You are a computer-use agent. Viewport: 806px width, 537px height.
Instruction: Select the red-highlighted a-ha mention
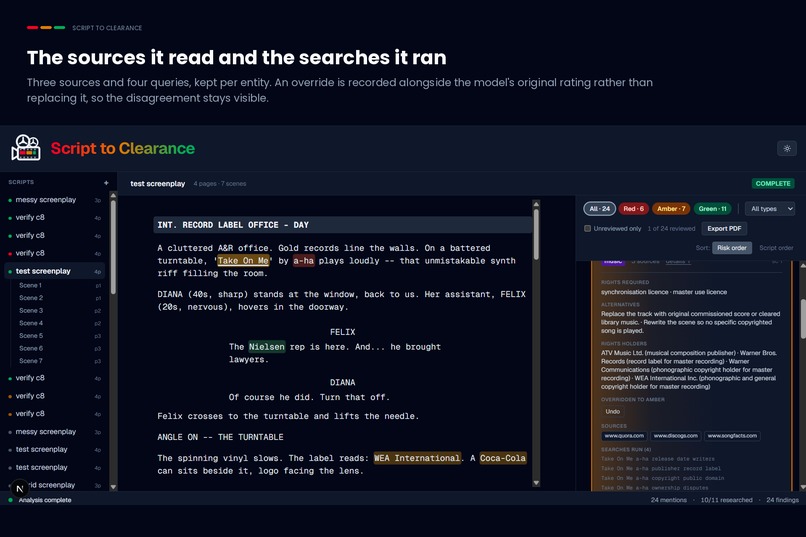[x=303, y=261]
